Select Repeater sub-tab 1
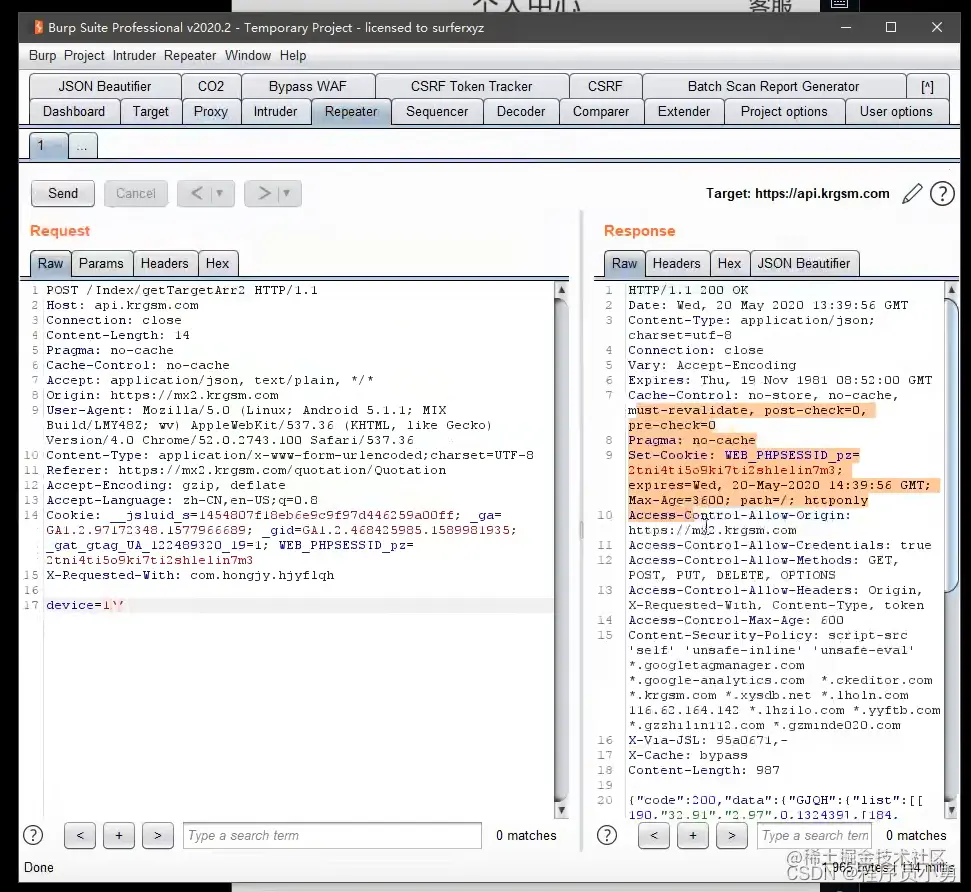The width and height of the screenshot is (971, 892). pyautogui.click(x=48, y=146)
